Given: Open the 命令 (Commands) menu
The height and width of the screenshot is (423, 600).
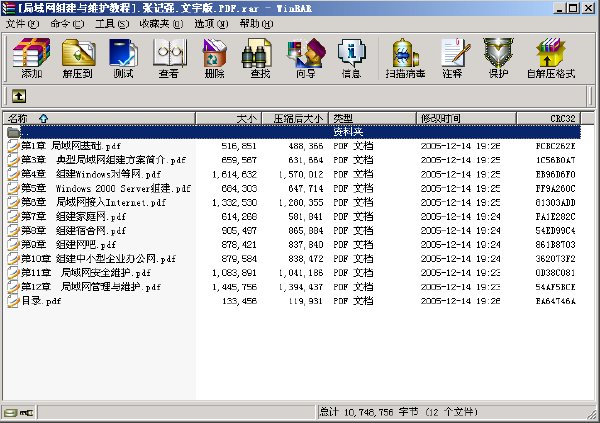Looking at the screenshot, I should 67,24.
